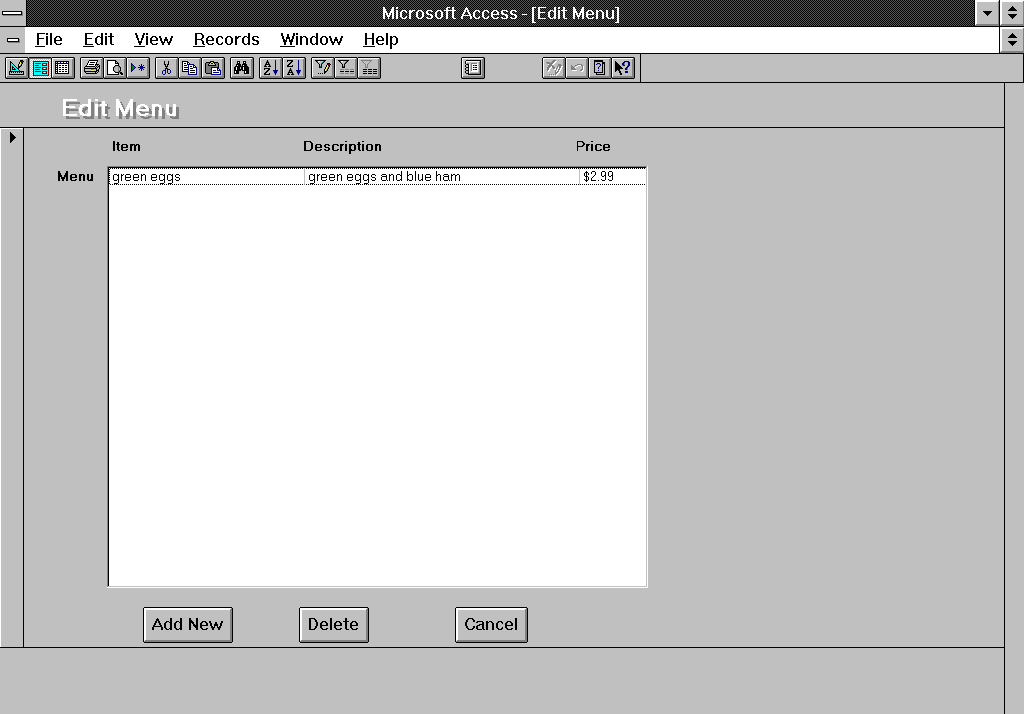Click the Find binoculars icon

pos(241,68)
